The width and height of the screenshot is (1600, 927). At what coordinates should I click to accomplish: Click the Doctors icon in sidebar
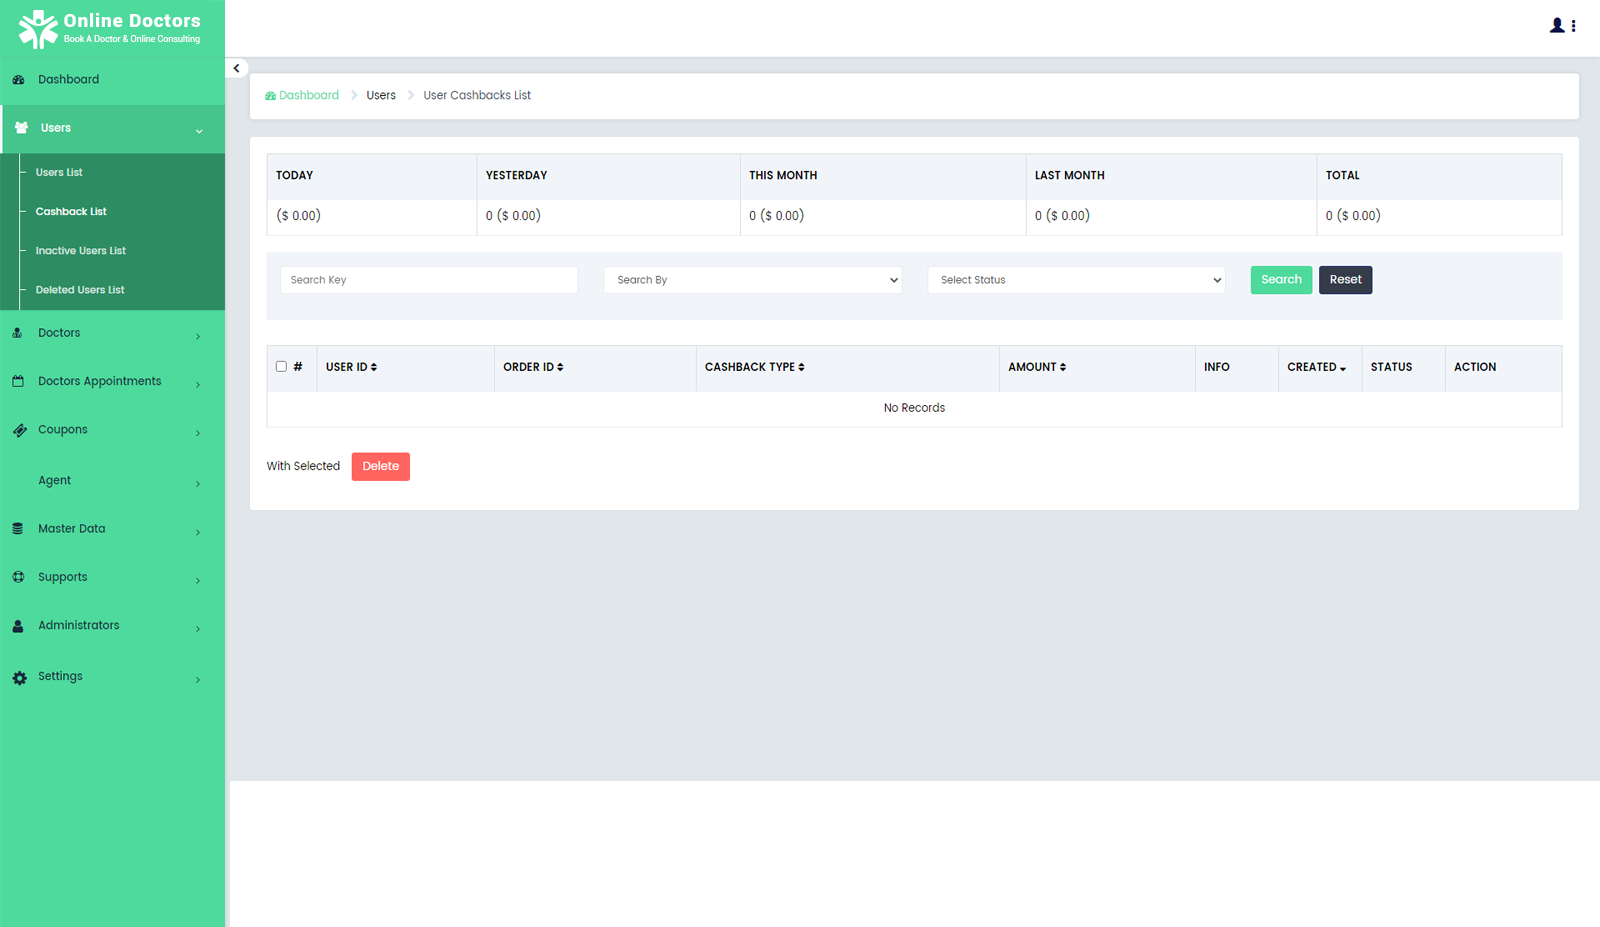point(17,333)
